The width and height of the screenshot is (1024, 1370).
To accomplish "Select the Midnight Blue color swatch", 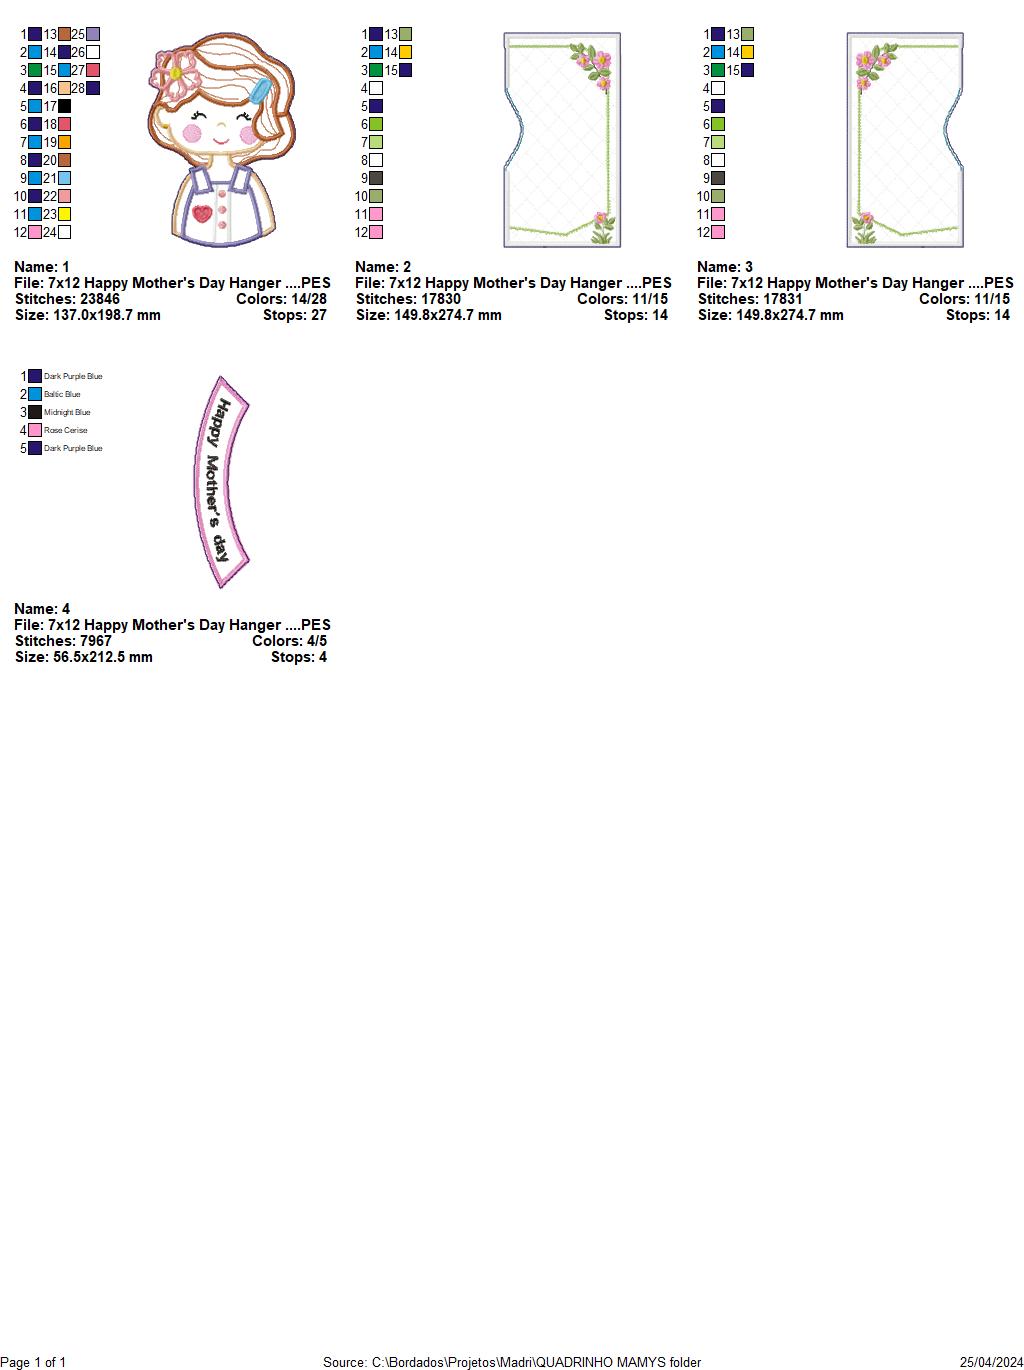I will 35,412.
